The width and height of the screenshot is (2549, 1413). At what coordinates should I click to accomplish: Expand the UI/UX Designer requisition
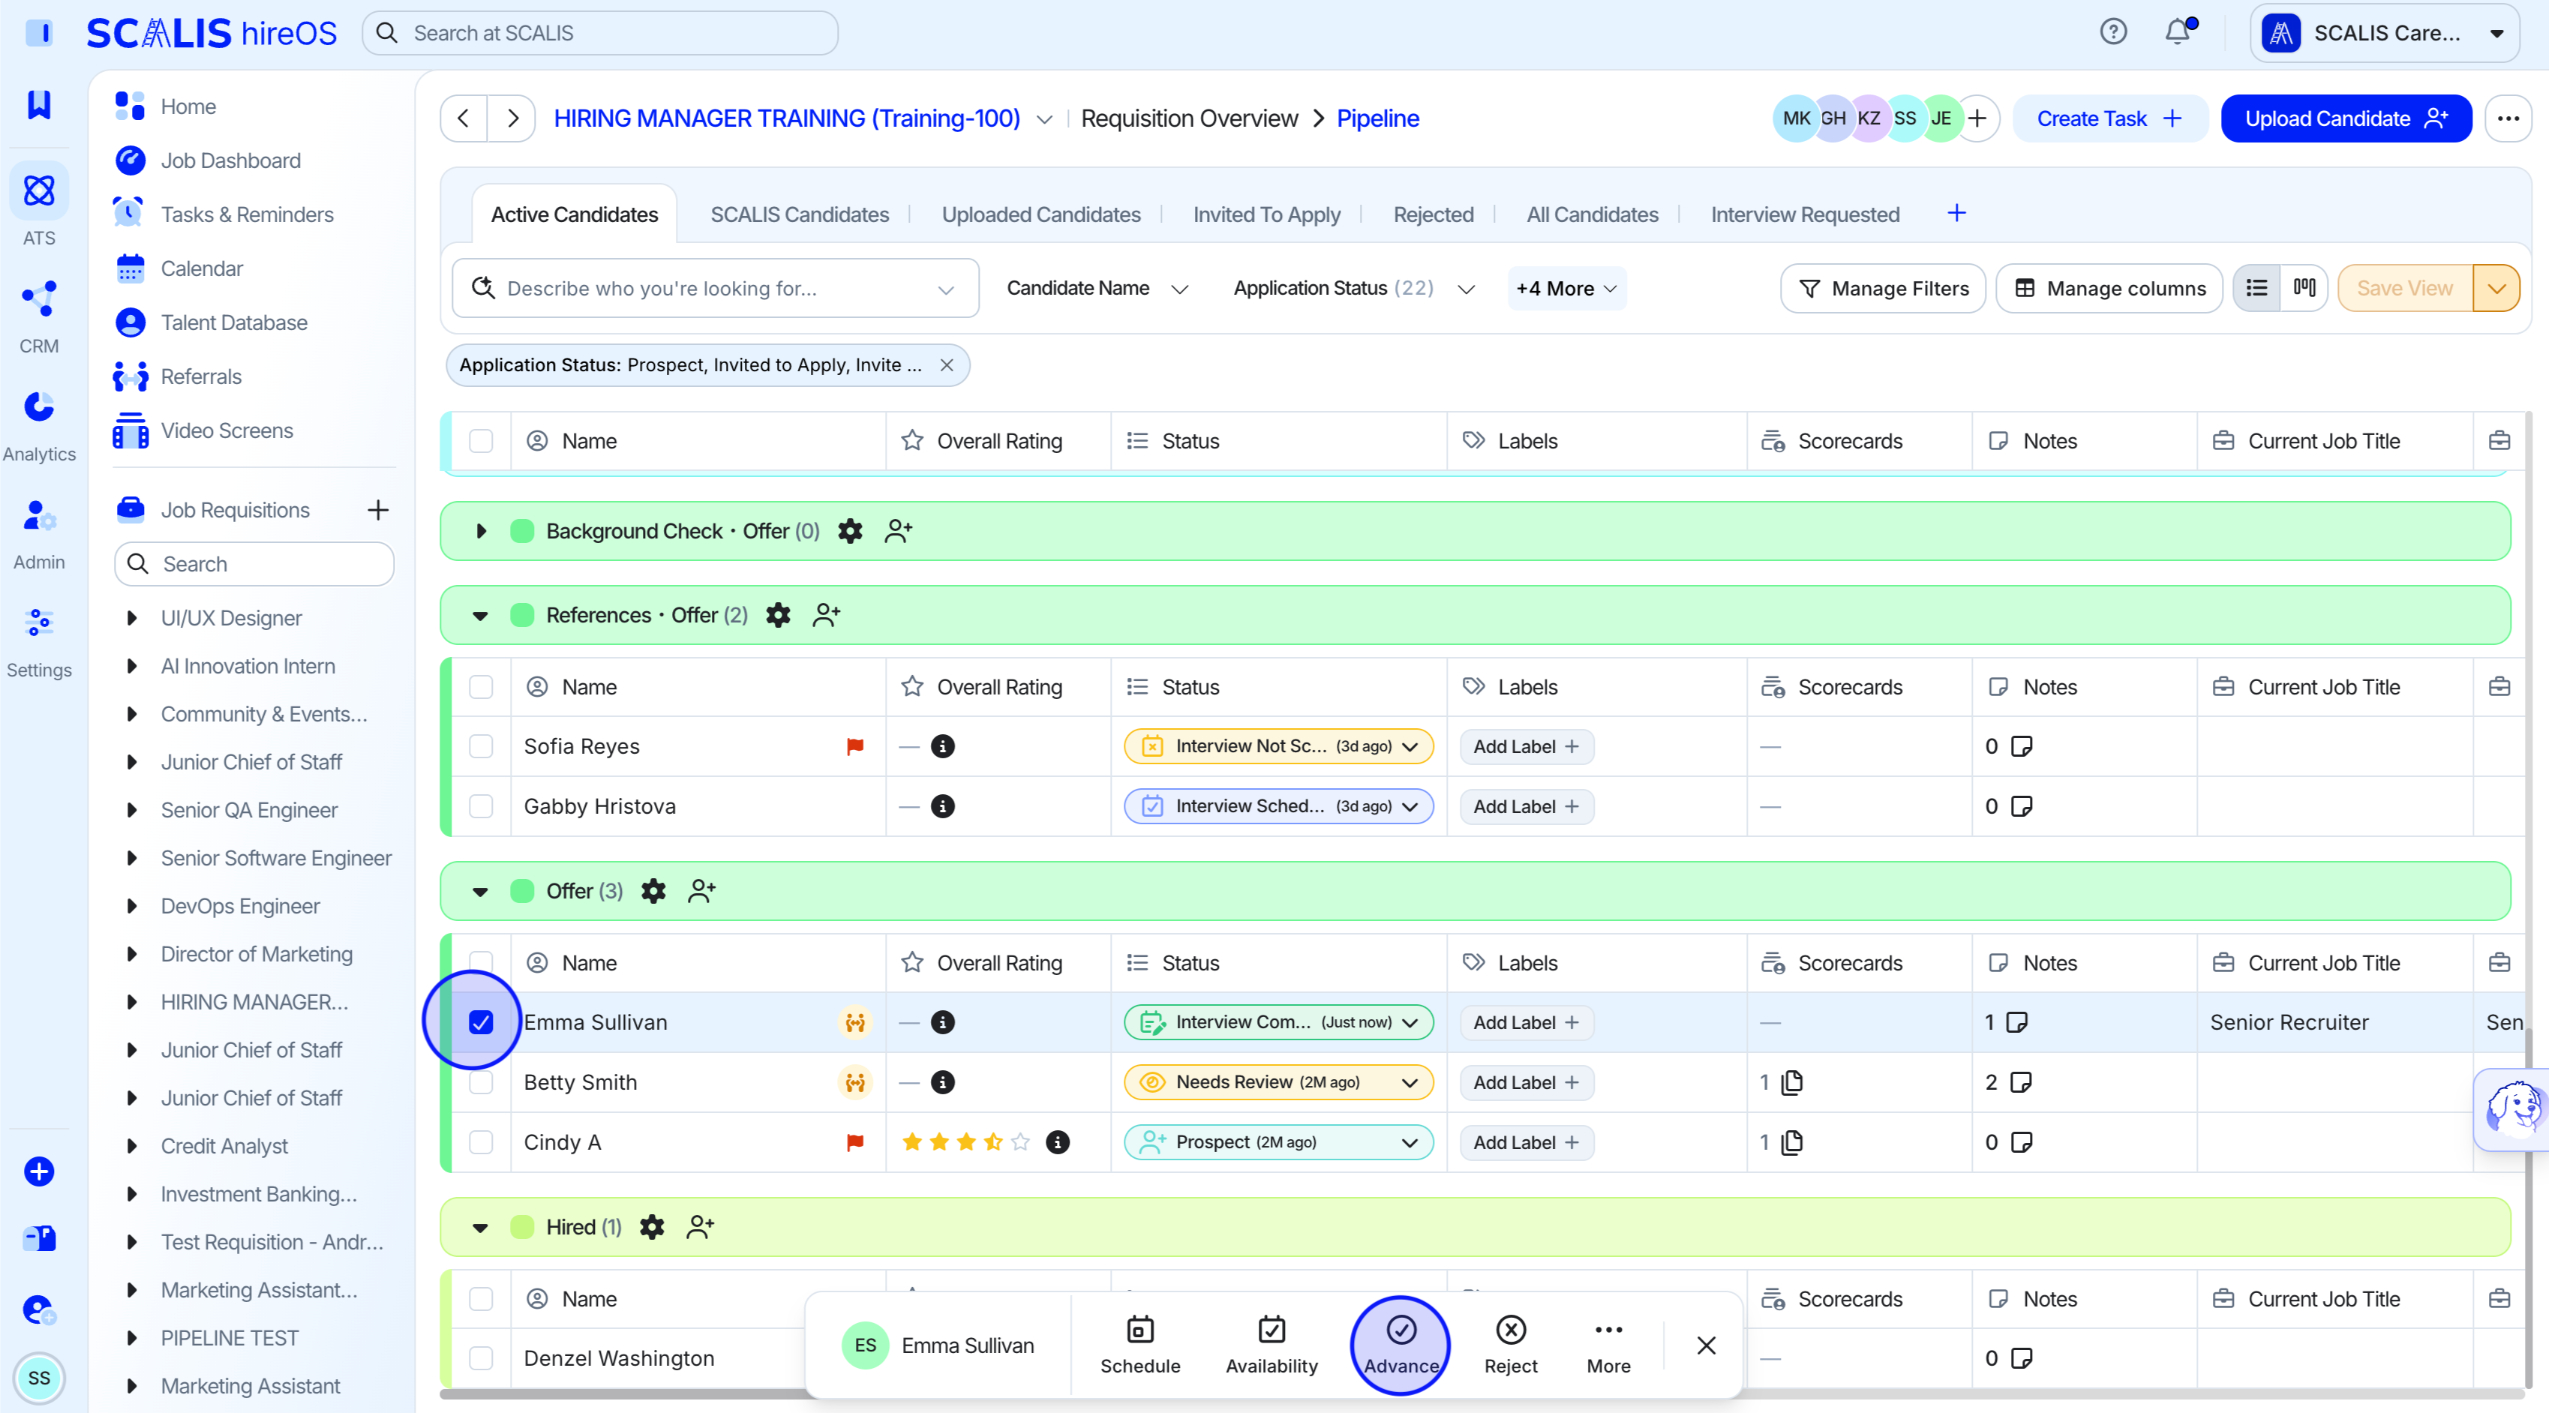click(x=131, y=618)
